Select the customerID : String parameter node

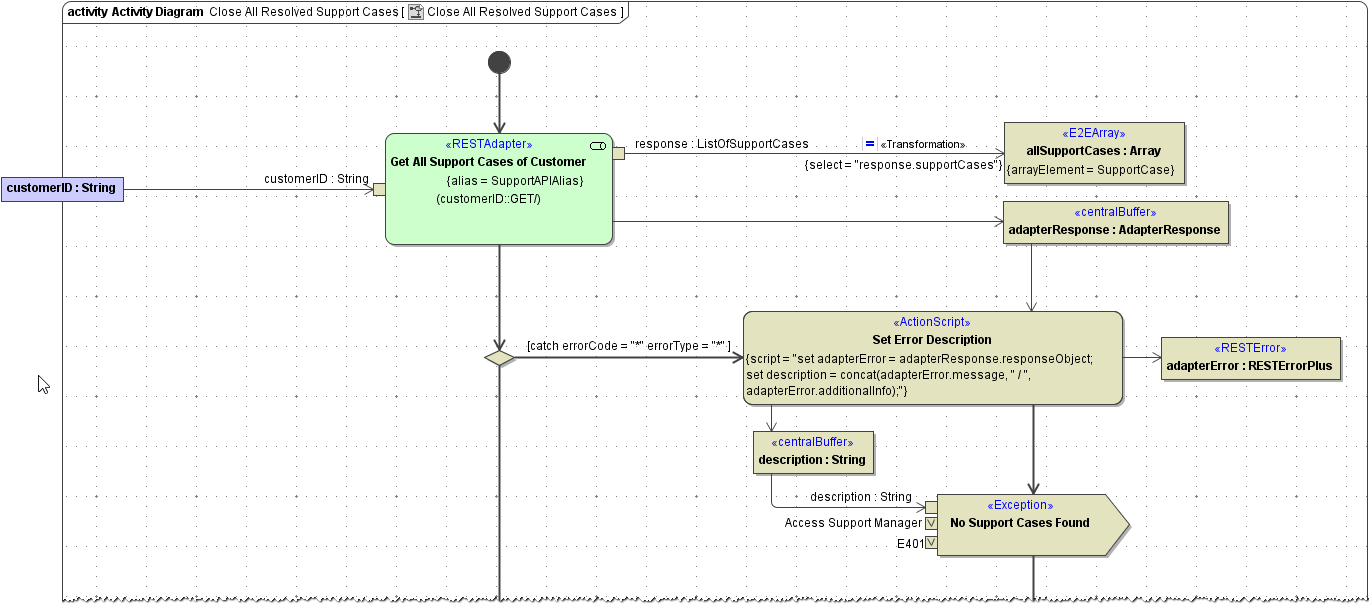click(62, 188)
